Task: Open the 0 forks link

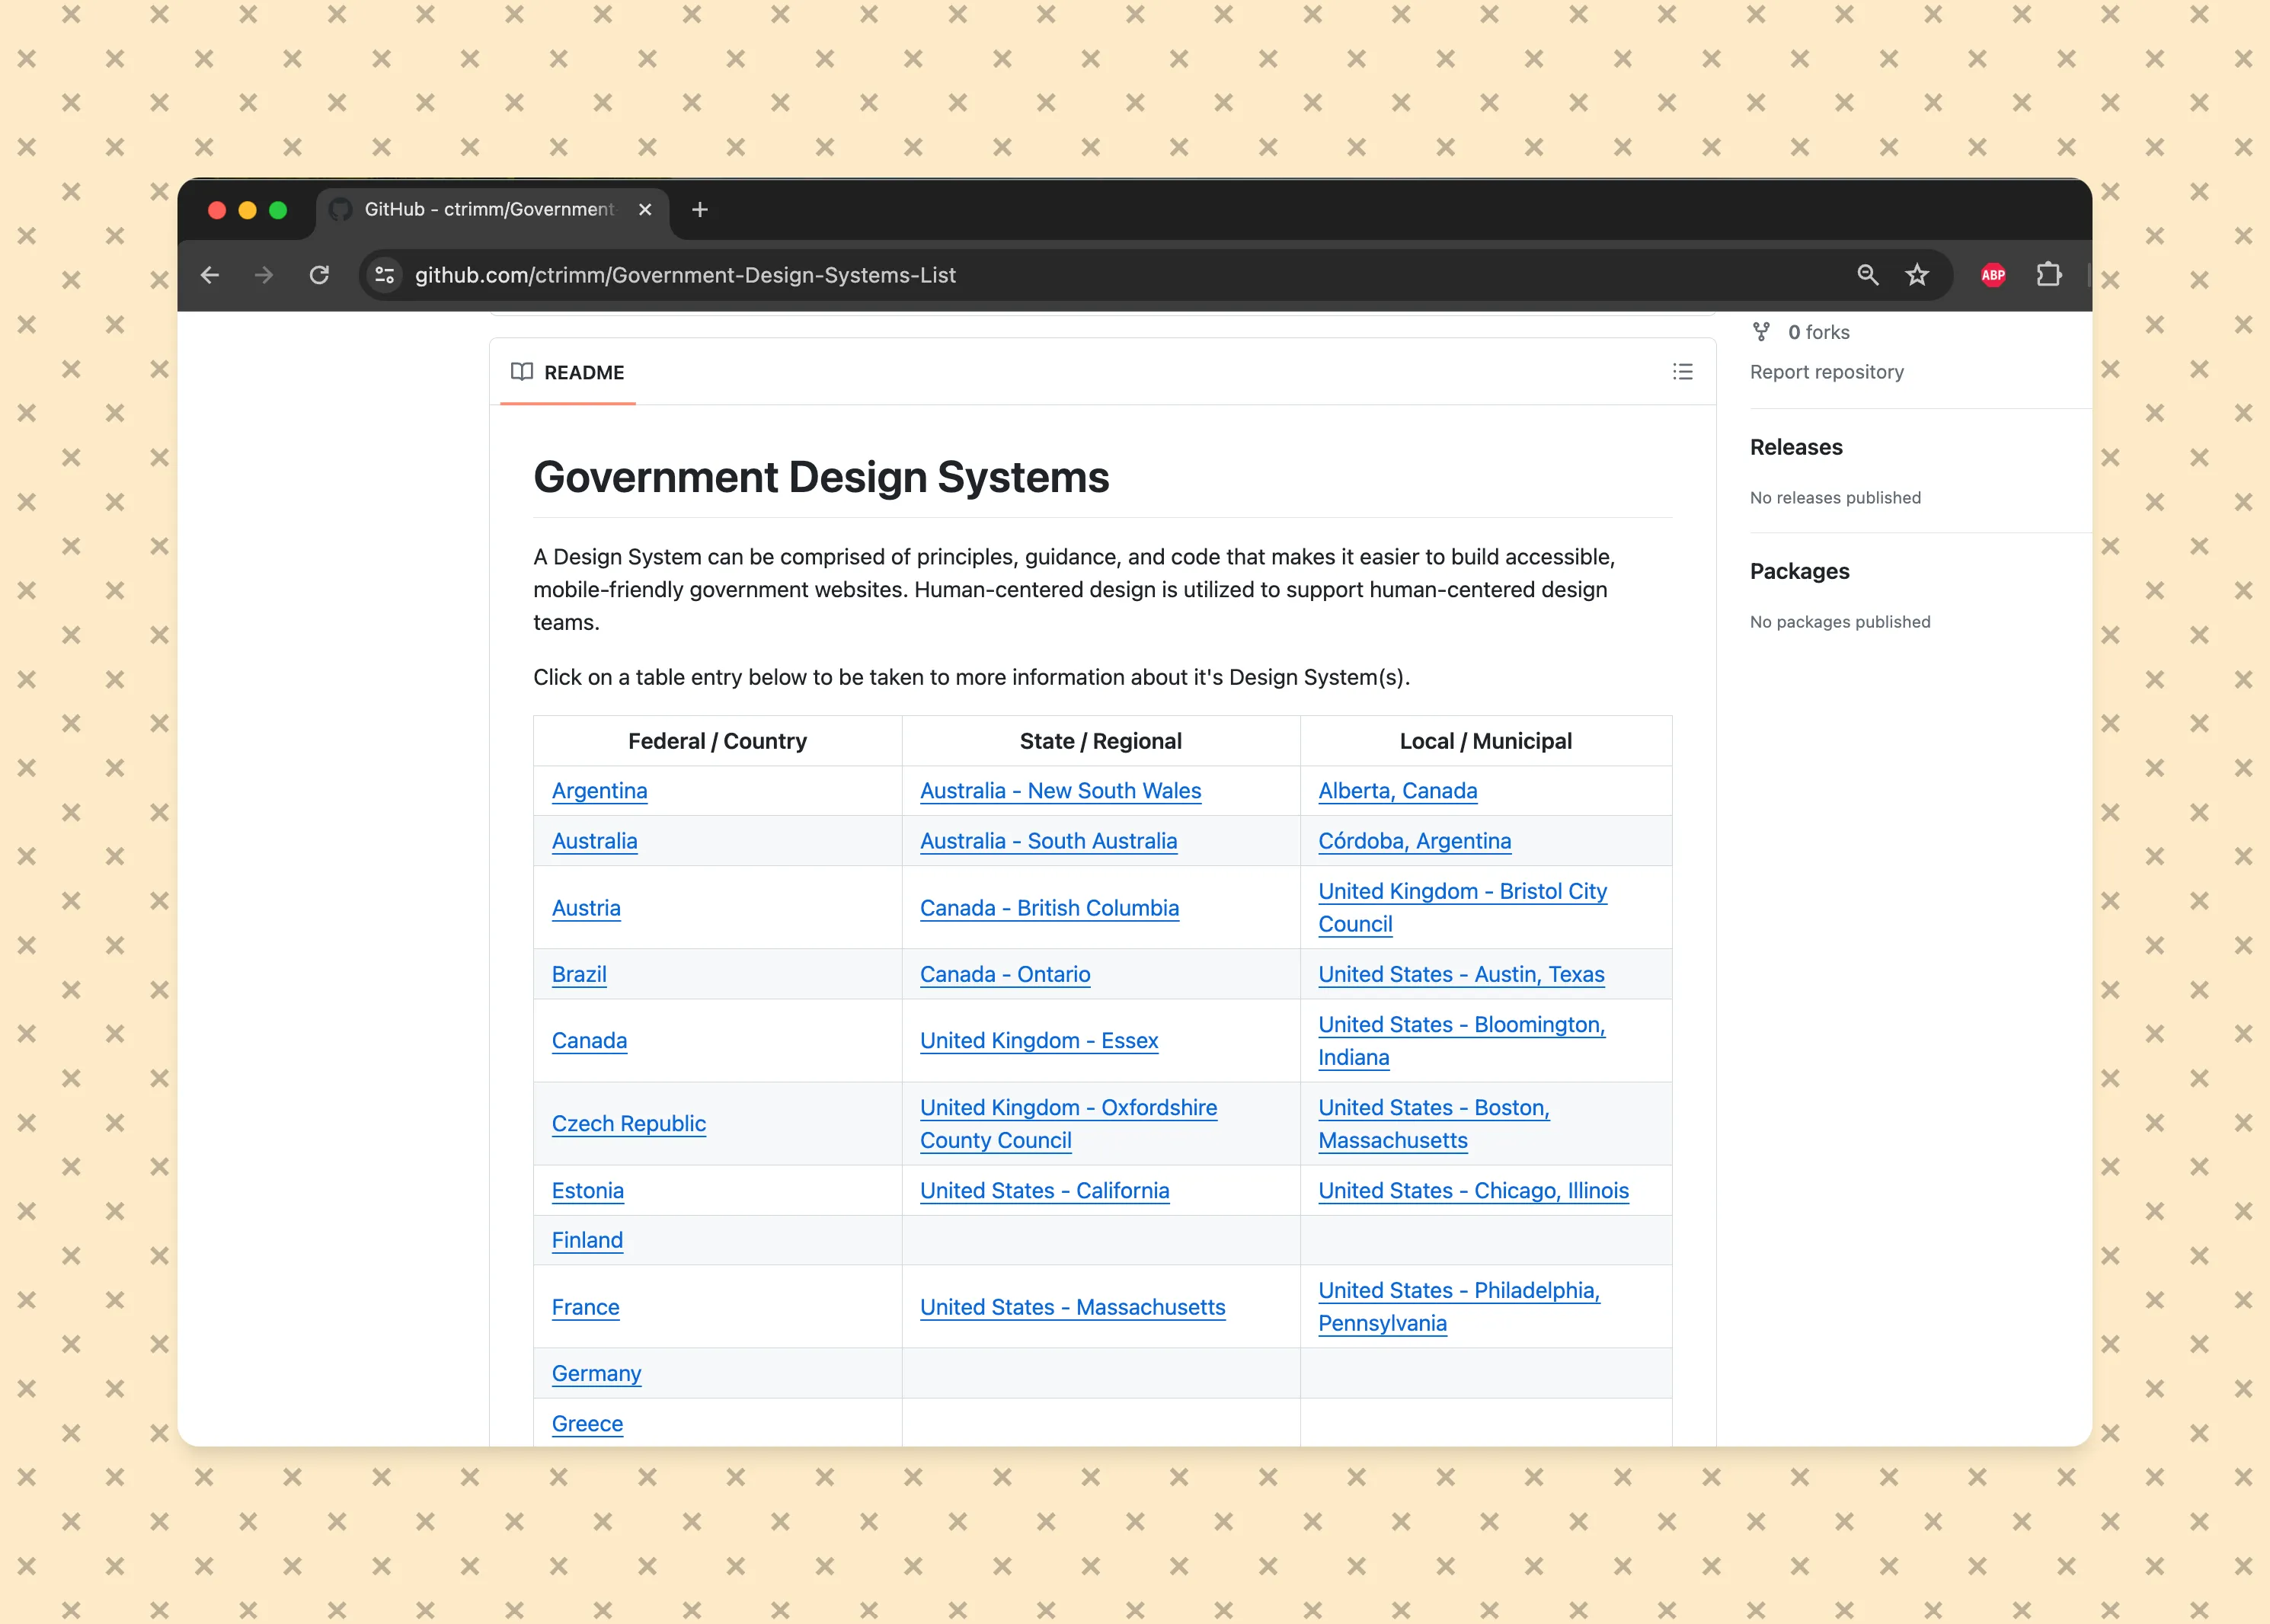Action: click(1818, 332)
